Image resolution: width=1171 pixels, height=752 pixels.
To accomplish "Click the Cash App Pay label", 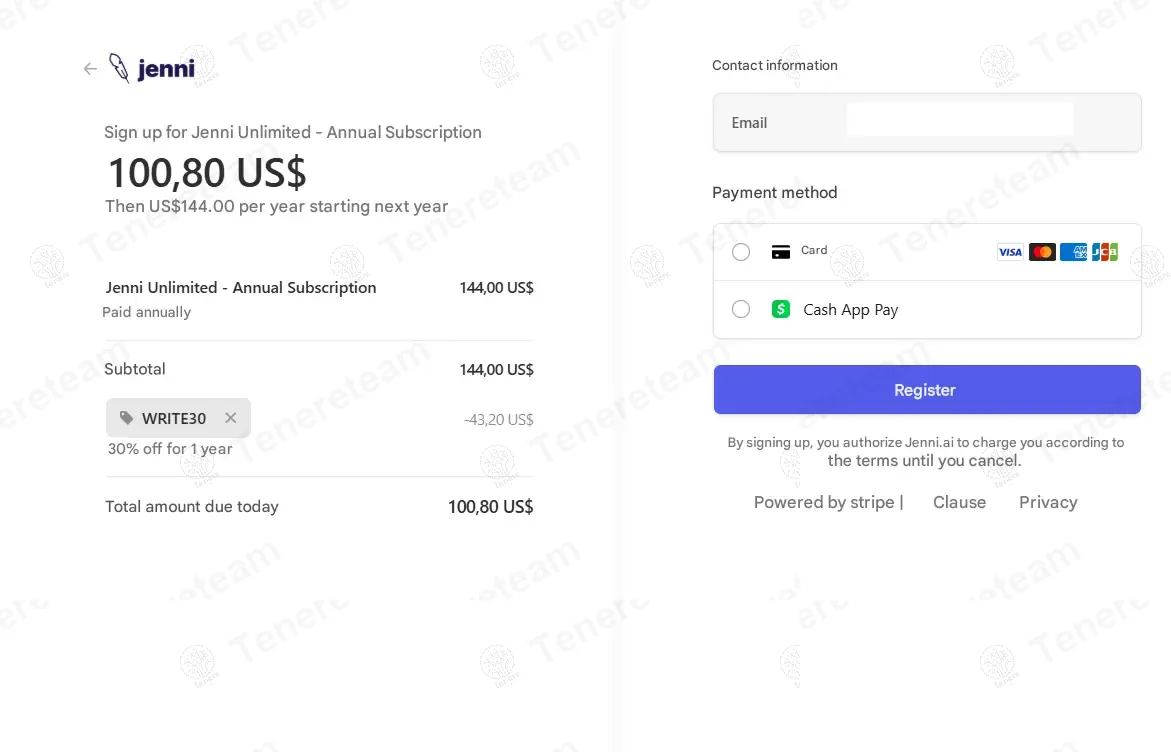I will click(851, 310).
